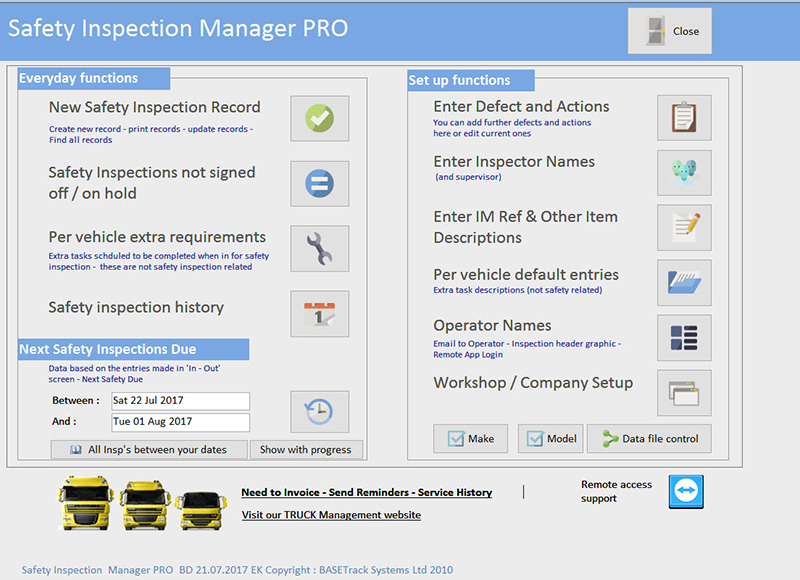Click 'Operator Names' text

click(492, 325)
